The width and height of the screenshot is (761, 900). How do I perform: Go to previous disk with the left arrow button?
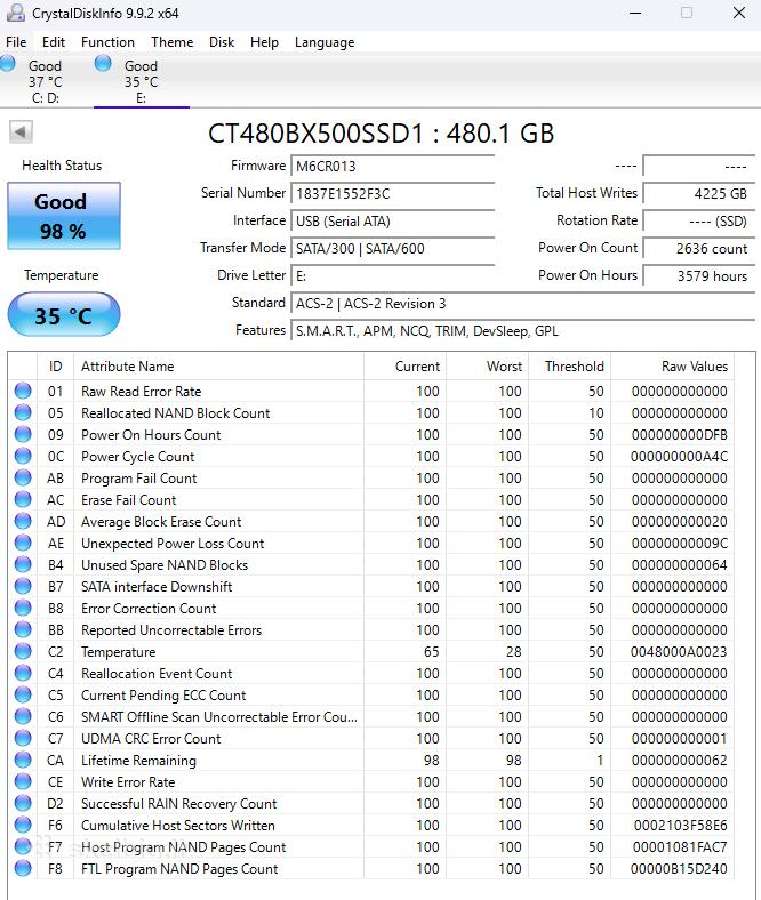[21, 132]
